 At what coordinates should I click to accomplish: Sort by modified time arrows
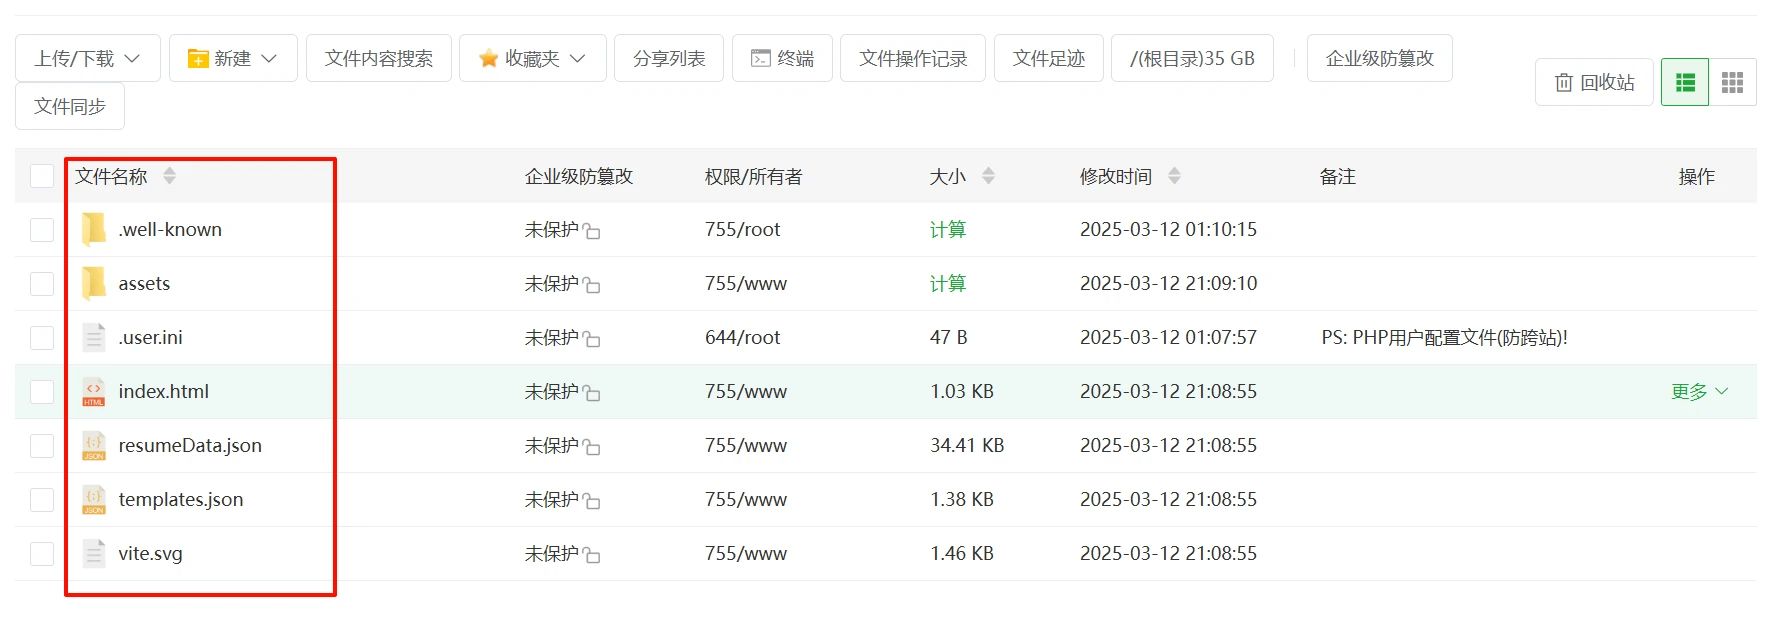point(1174,176)
